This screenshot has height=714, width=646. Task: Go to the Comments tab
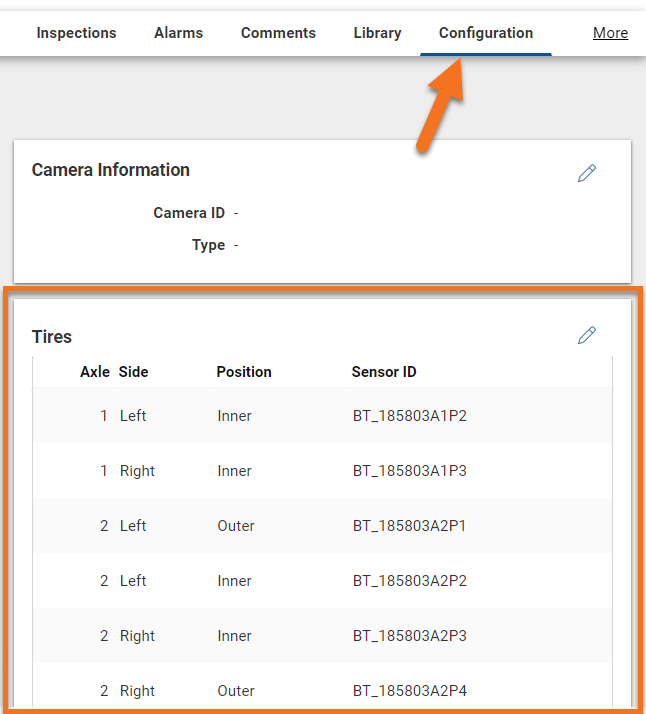(x=278, y=33)
